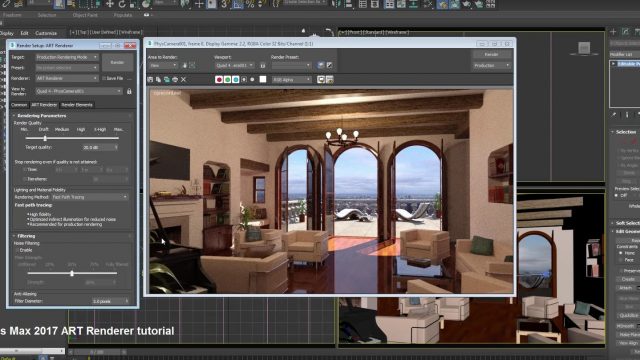Open the Rendering Method dropdown
The image size is (640, 360).
tap(90, 197)
